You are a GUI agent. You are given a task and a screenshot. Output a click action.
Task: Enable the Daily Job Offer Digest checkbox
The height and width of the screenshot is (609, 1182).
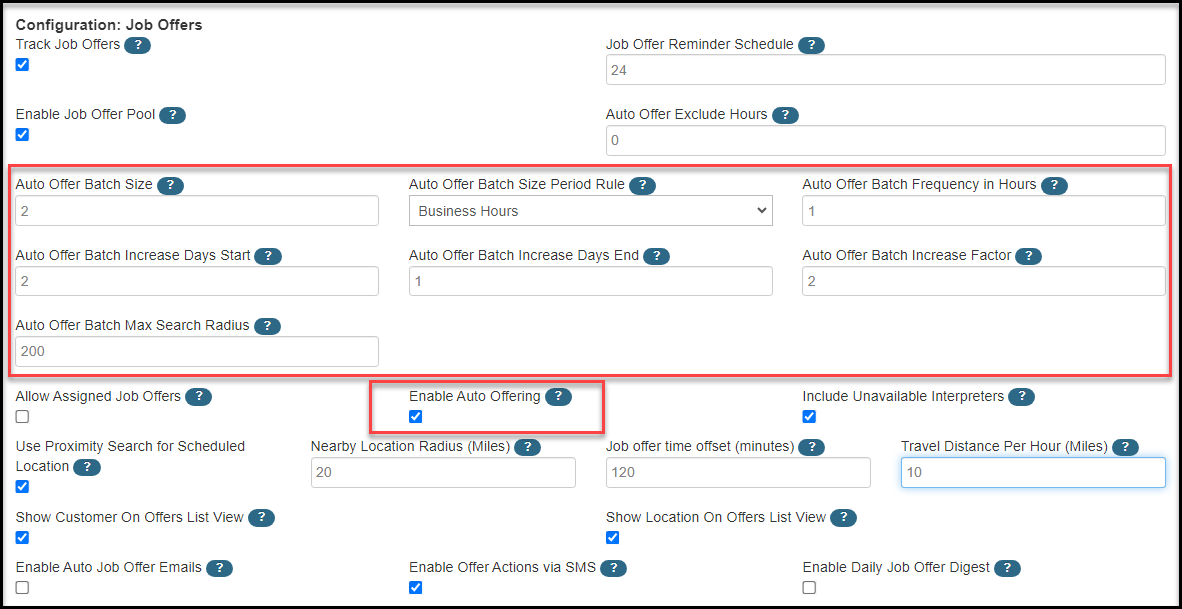click(x=809, y=587)
